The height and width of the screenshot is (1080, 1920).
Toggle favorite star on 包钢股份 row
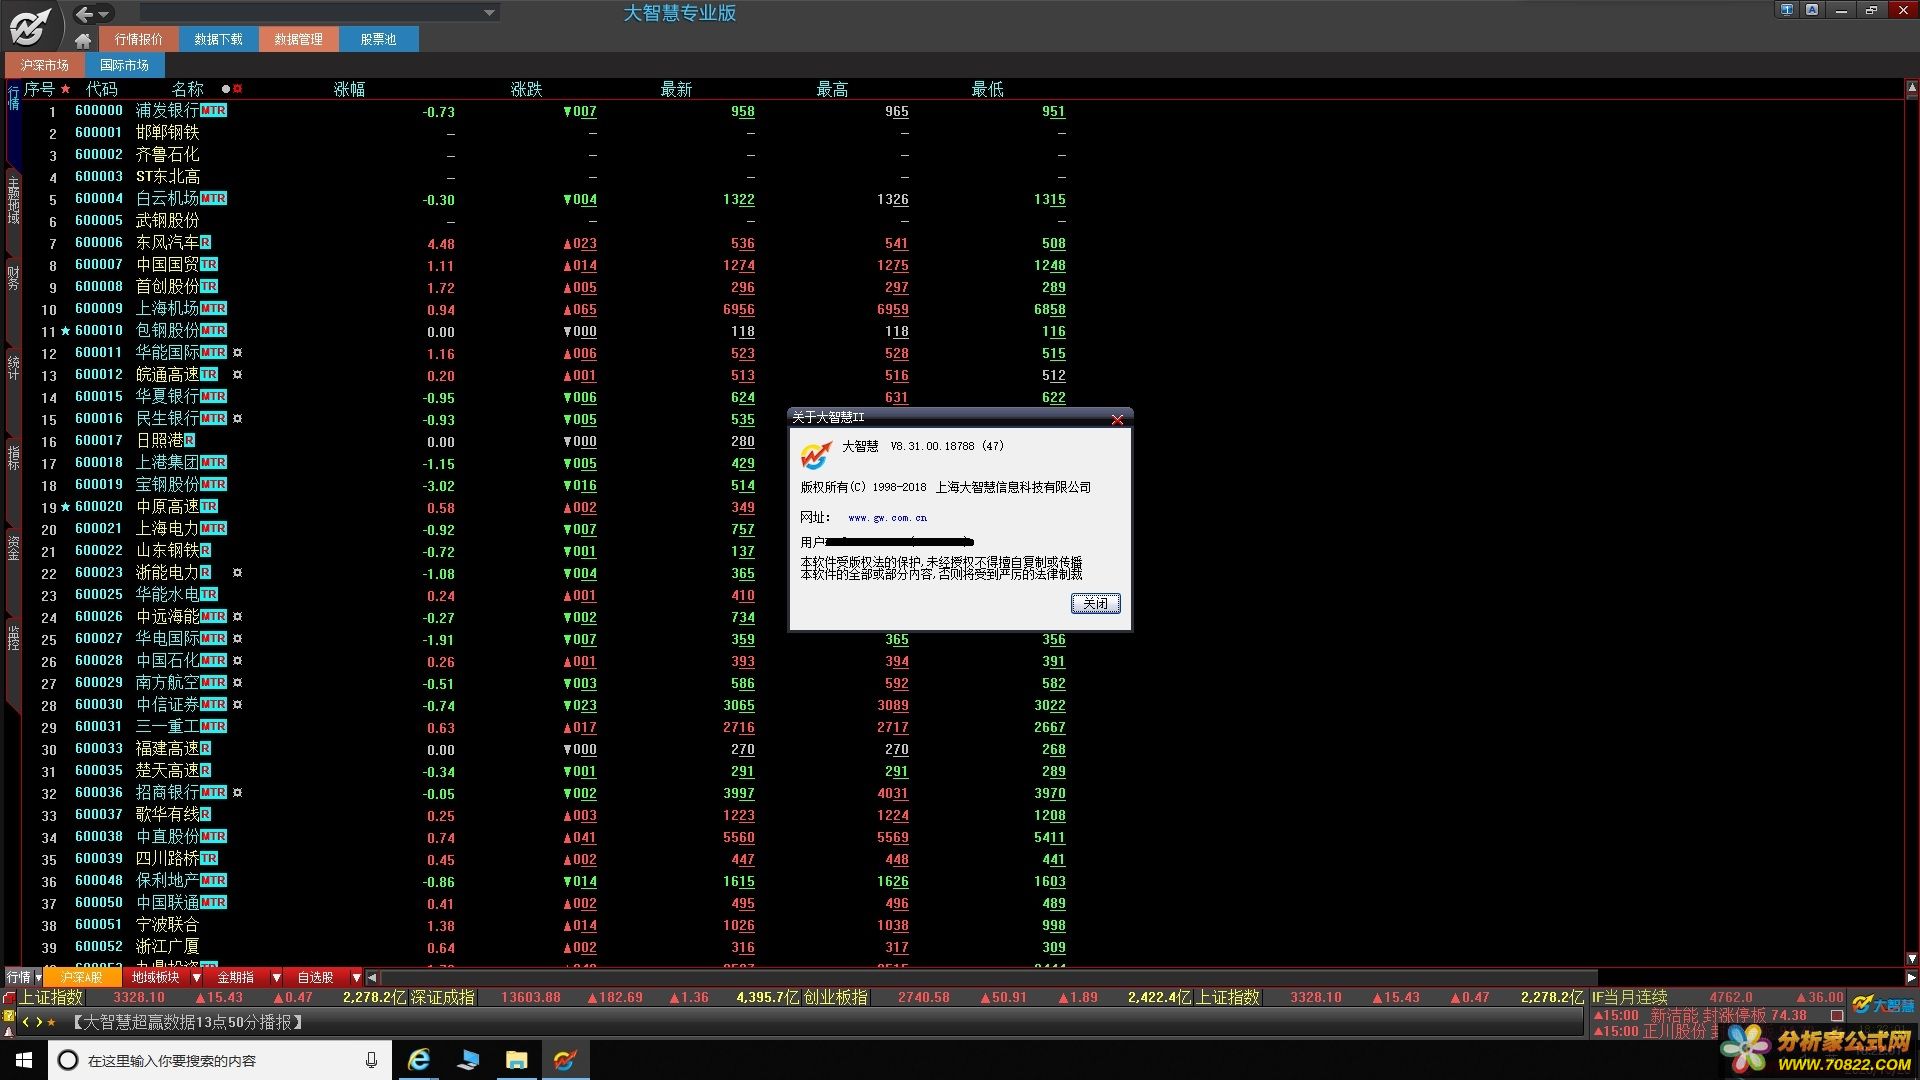(66, 331)
